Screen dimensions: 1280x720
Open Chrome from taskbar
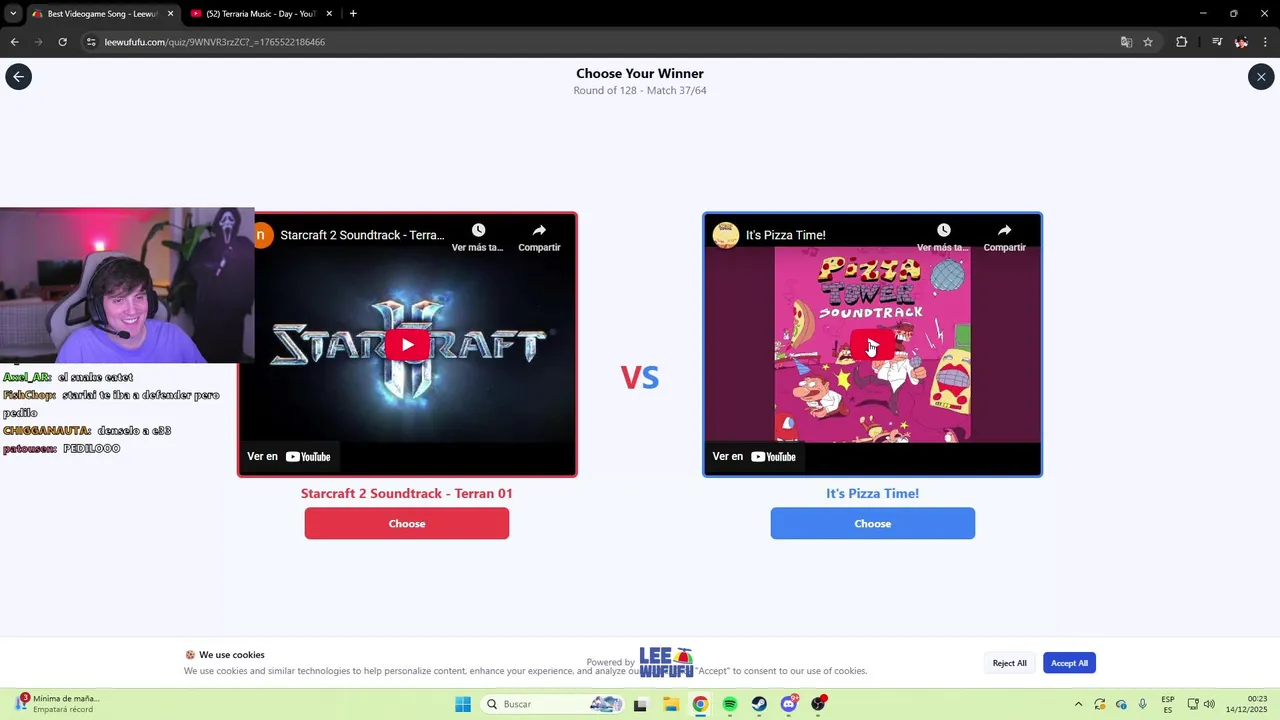click(x=700, y=704)
